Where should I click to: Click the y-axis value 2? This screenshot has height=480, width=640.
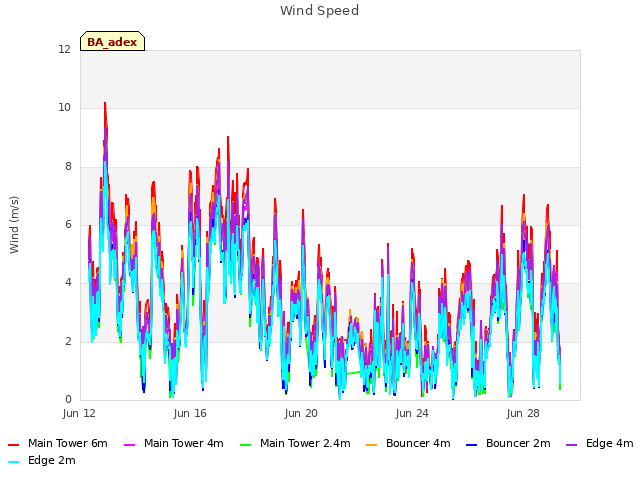tap(68, 341)
